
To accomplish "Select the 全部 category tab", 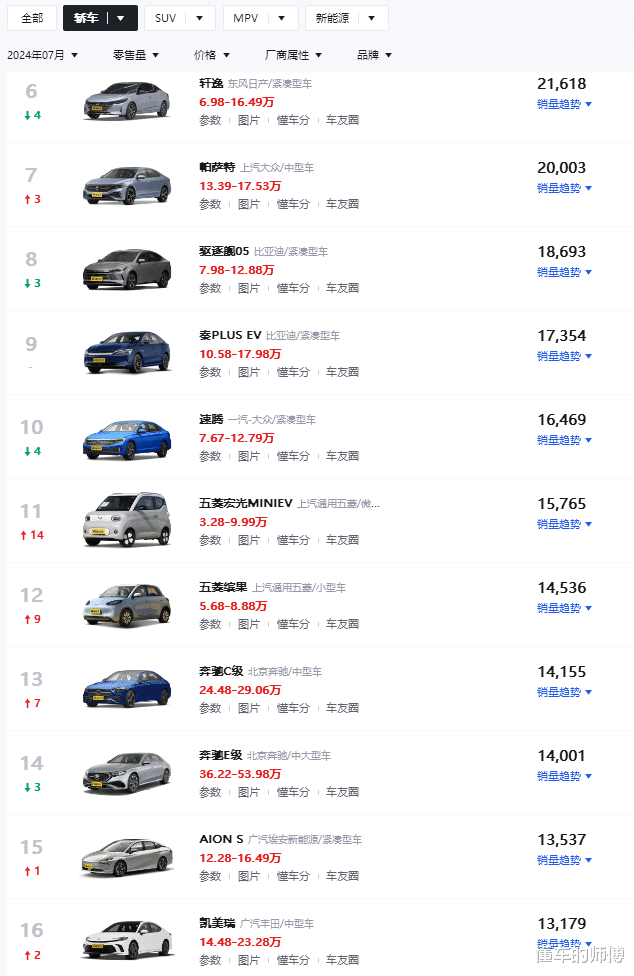I will (x=32, y=18).
